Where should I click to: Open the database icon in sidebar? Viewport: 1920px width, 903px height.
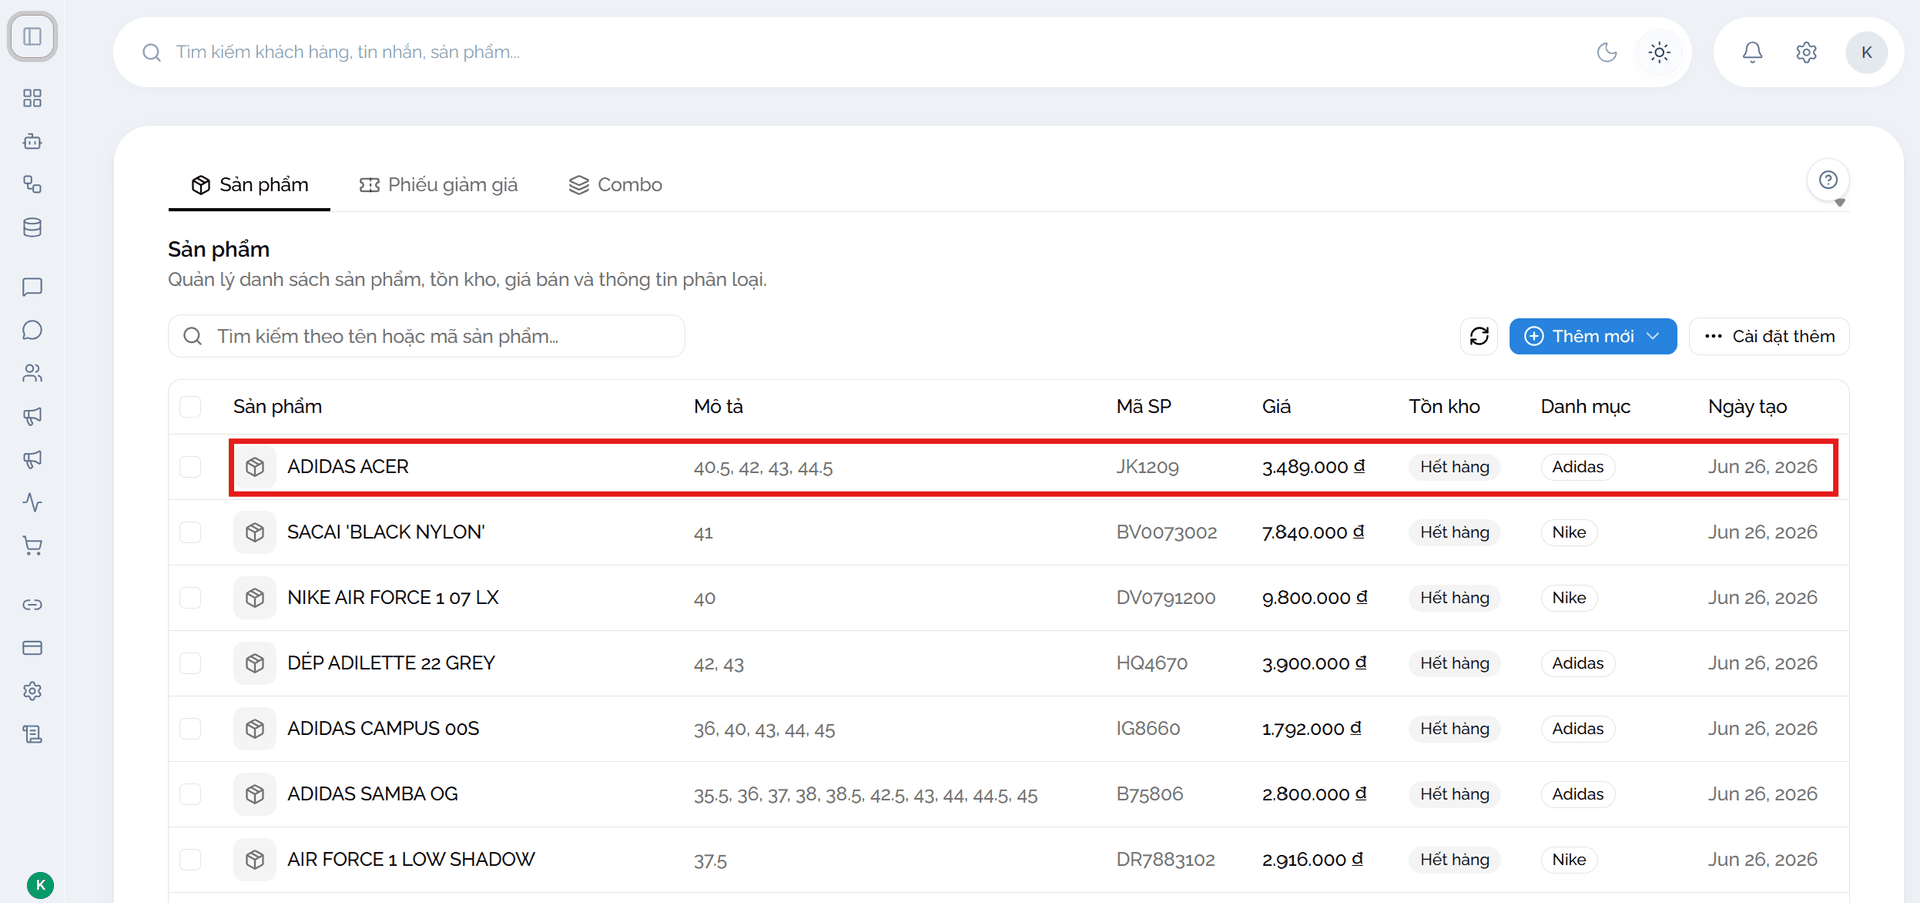[32, 227]
